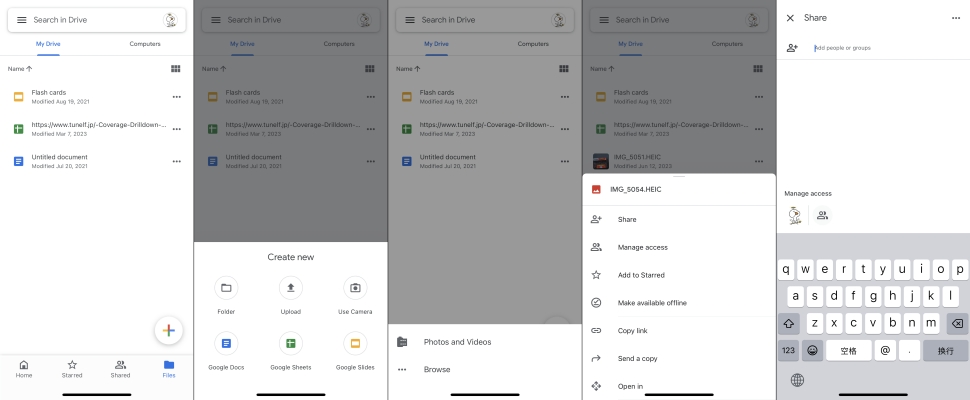Select the Files tab in bottom navigation
The image size is (970, 400).
[169, 369]
